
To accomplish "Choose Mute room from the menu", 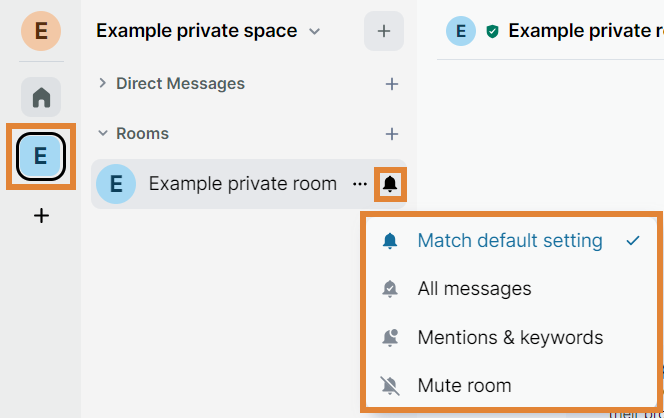I will tap(464, 385).
